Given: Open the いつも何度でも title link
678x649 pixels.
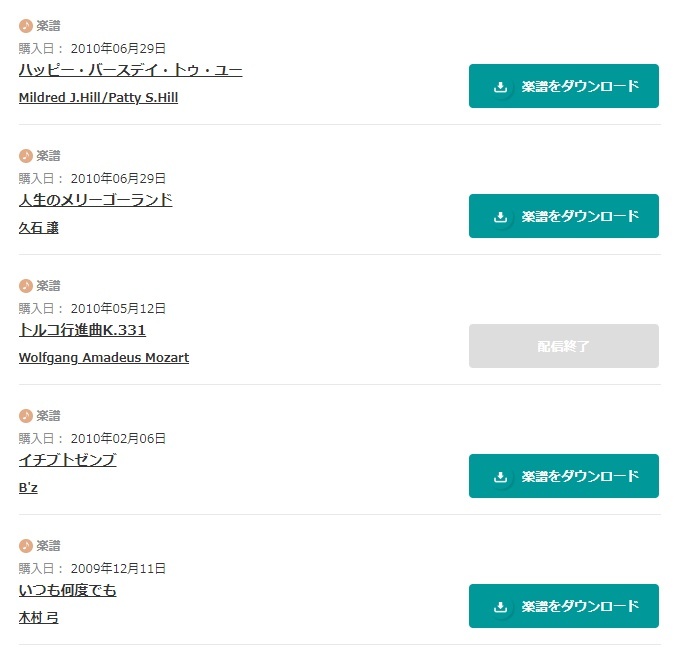Looking at the screenshot, I should pyautogui.click(x=67, y=590).
